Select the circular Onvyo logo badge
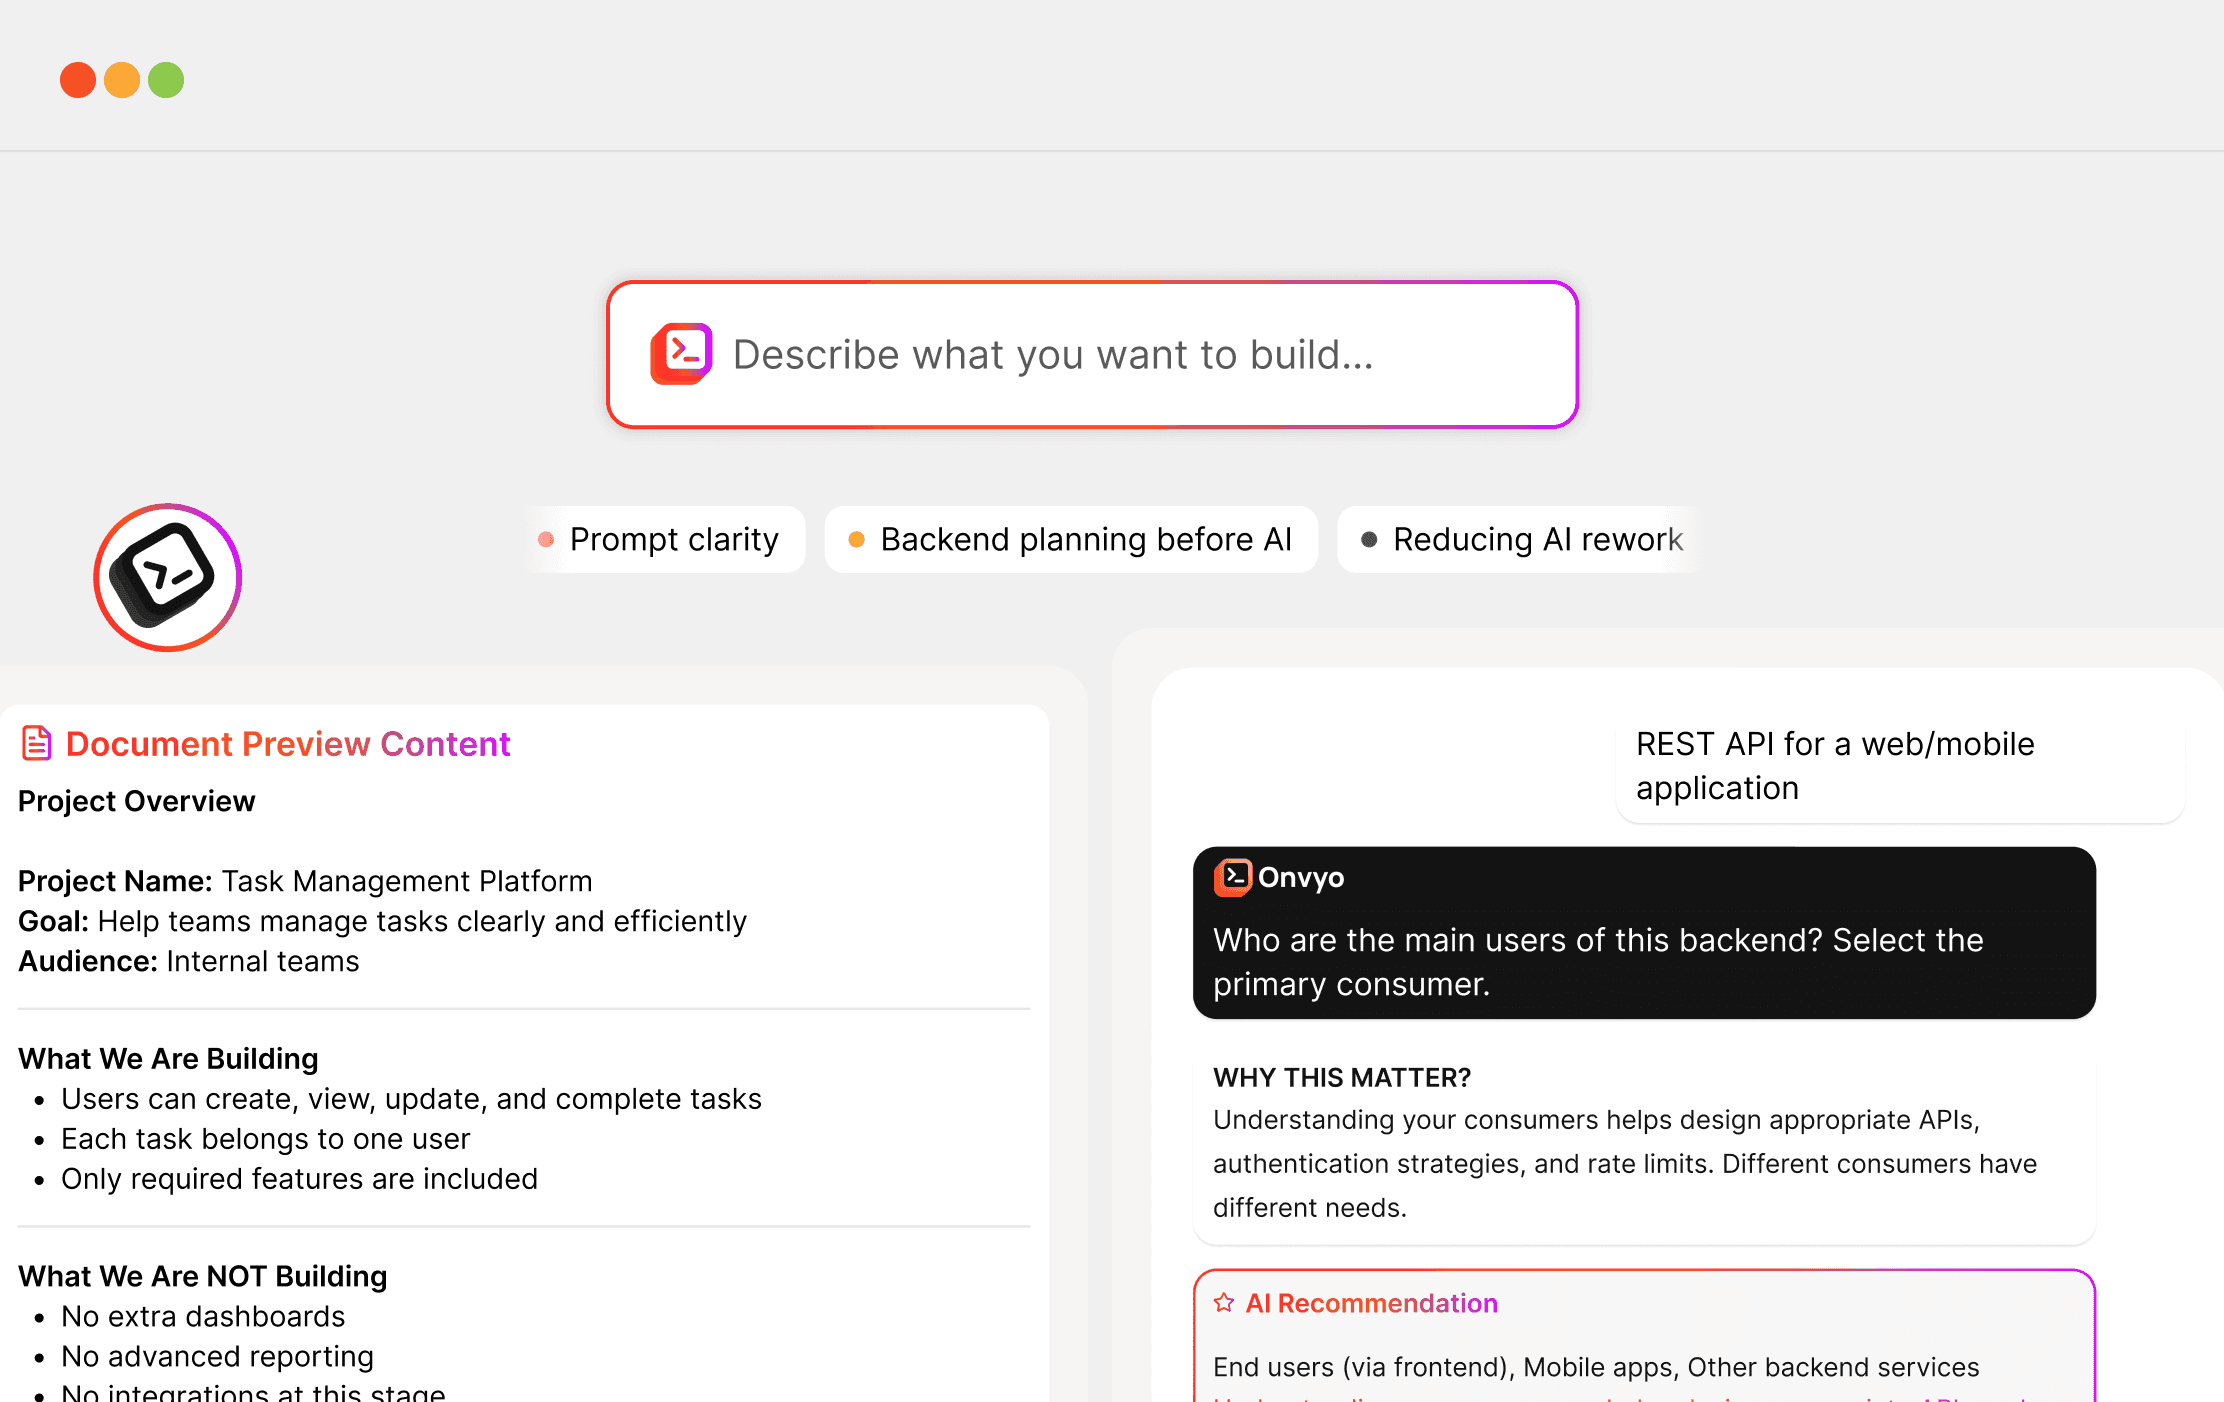Screen dimensions: 2224x1402 point(166,577)
